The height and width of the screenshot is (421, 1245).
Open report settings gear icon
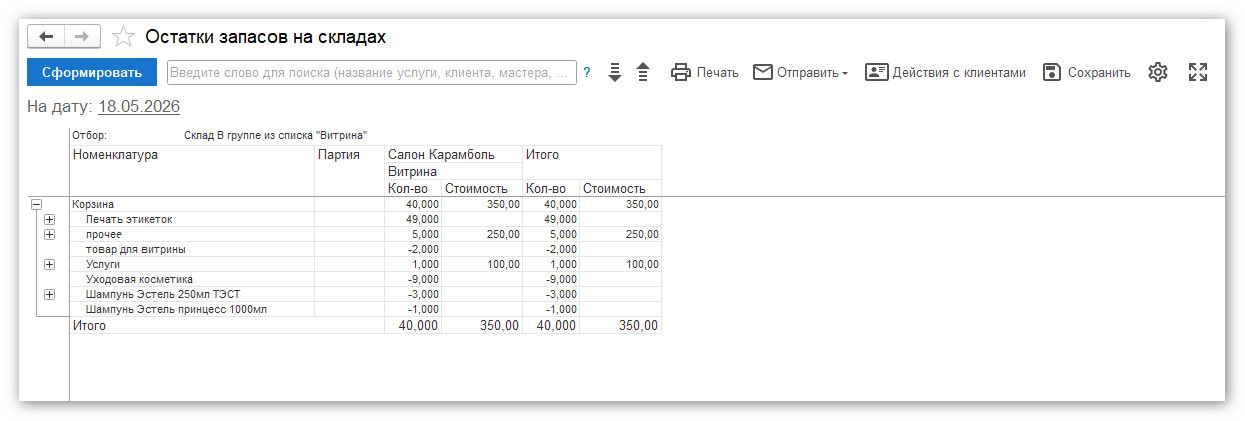(1158, 72)
